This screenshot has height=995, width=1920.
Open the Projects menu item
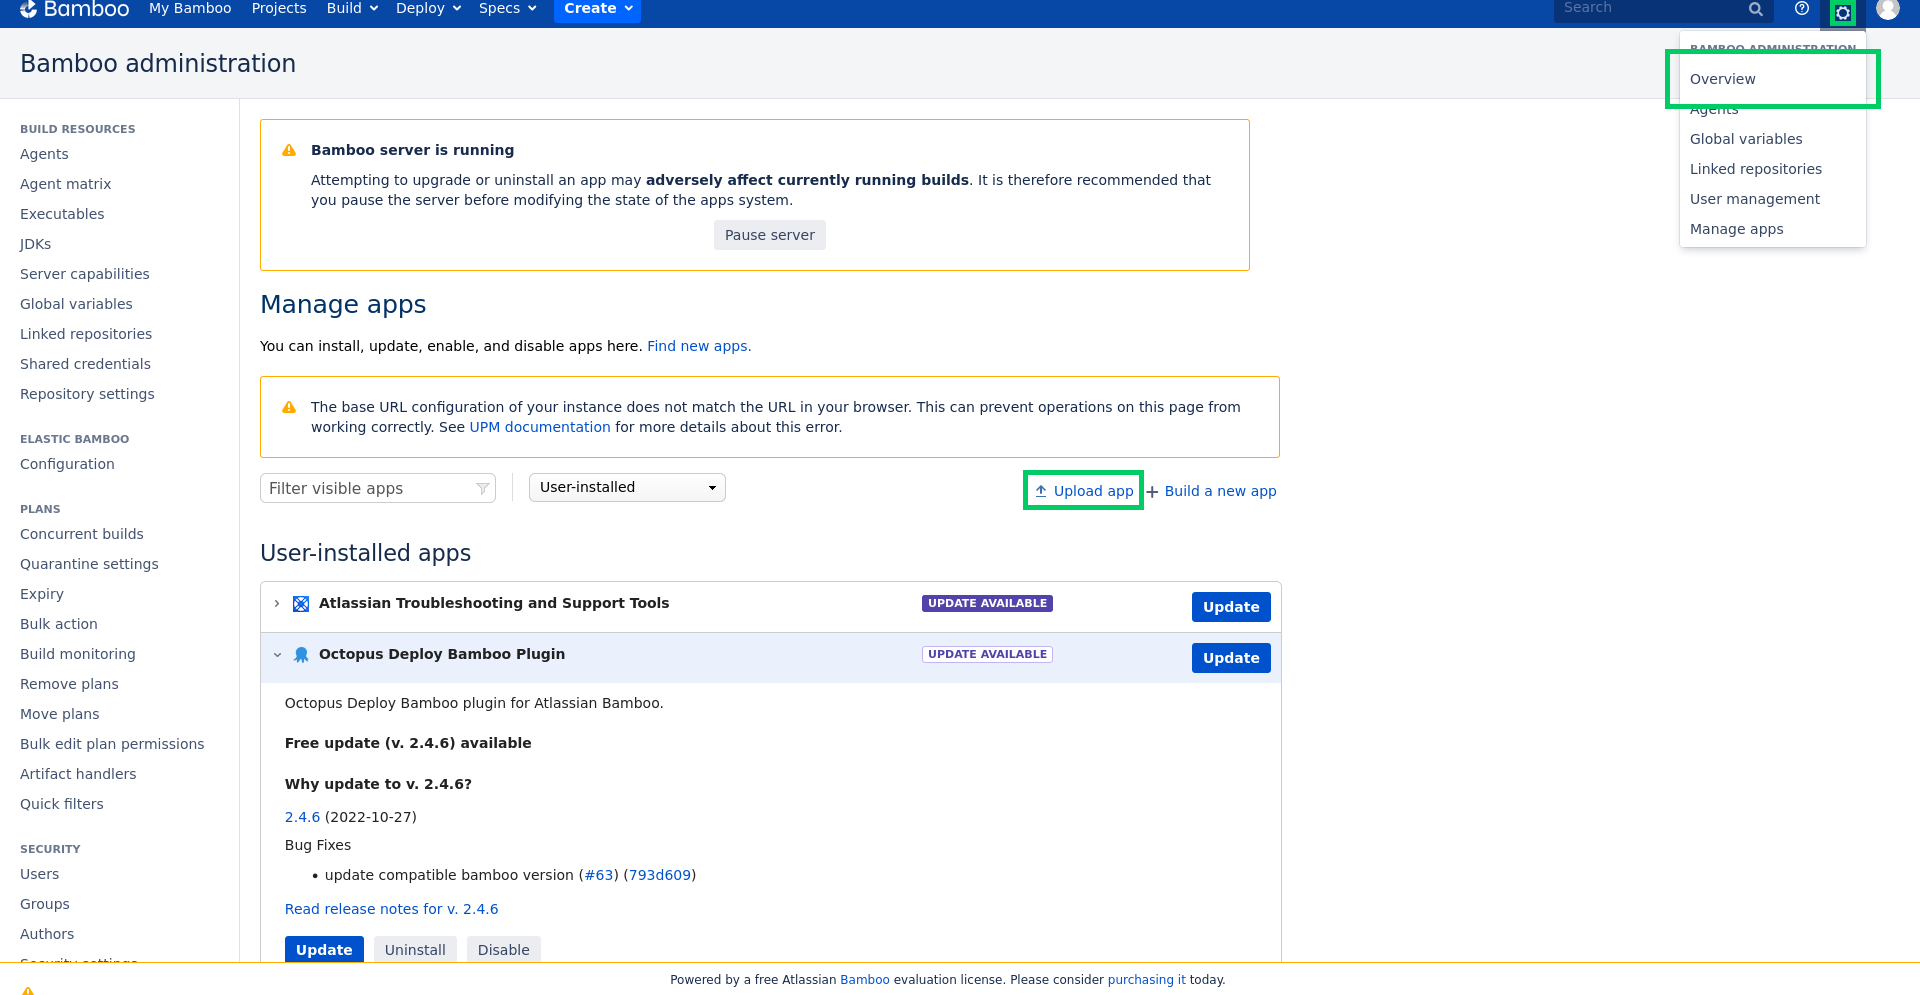coord(279,8)
